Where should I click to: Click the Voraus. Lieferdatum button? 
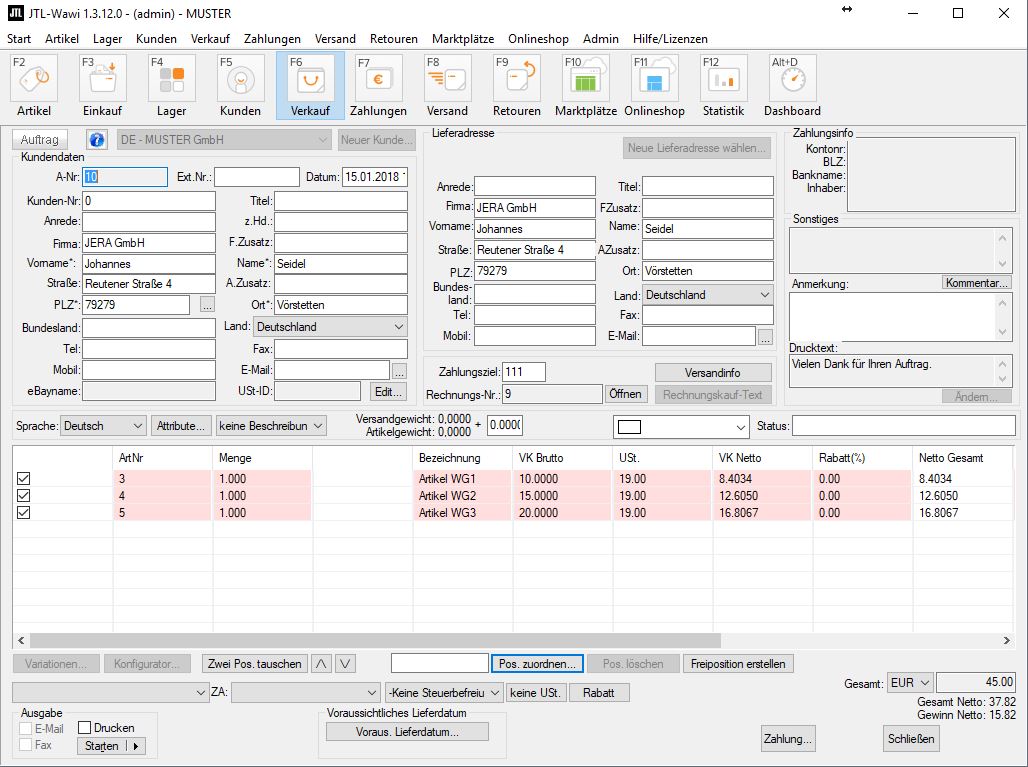(407, 732)
